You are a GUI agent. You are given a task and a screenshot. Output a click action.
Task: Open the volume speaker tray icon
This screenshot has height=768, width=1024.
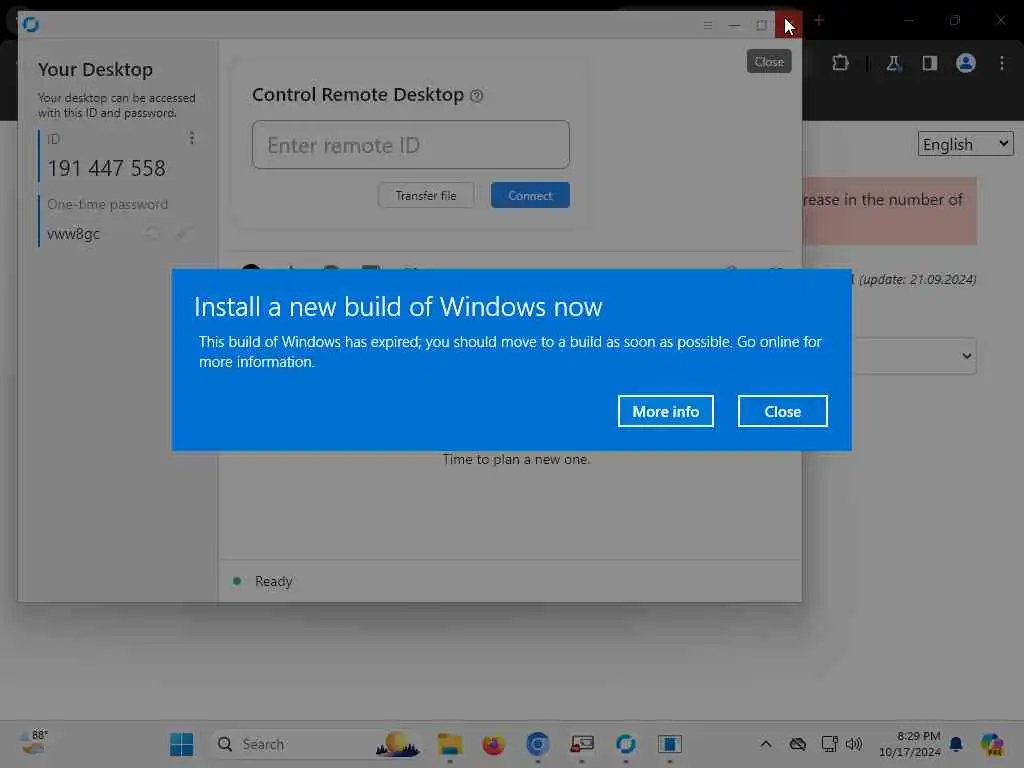tap(854, 744)
